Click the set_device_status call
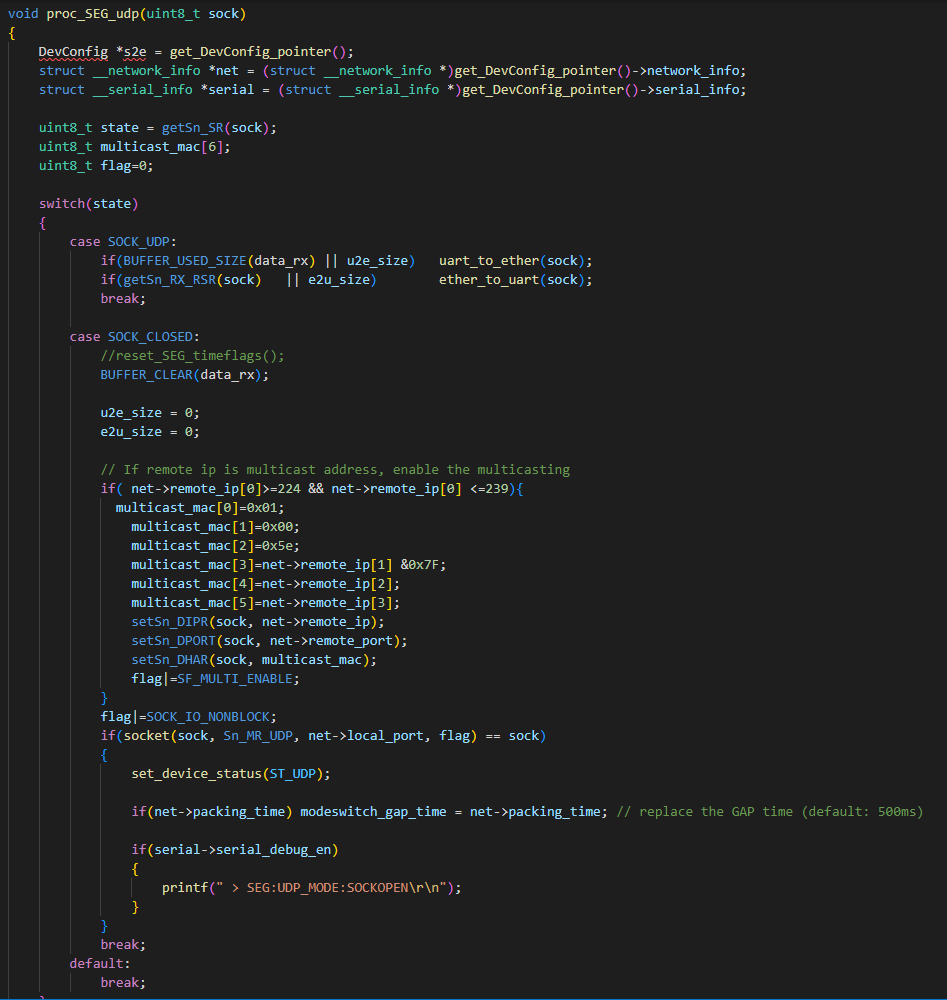947x1000 pixels. (231, 774)
